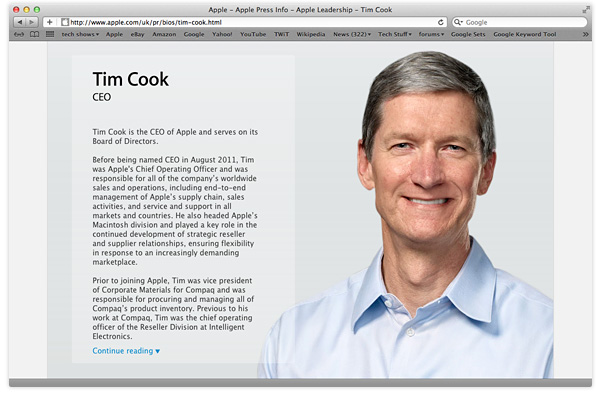Expand the Tech Stuff bookmarks folder
The width and height of the screenshot is (596, 396).
[395, 34]
